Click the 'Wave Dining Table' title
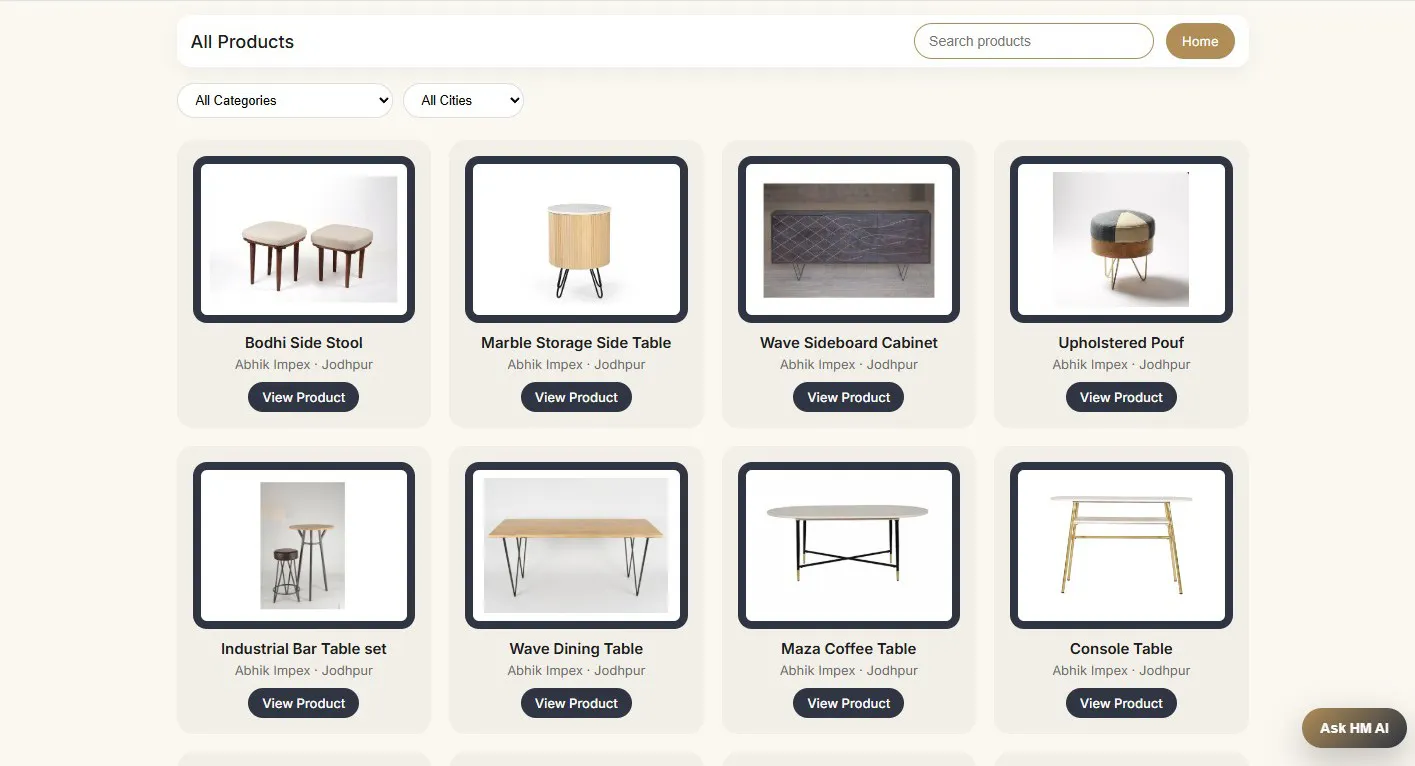 pyautogui.click(x=576, y=649)
